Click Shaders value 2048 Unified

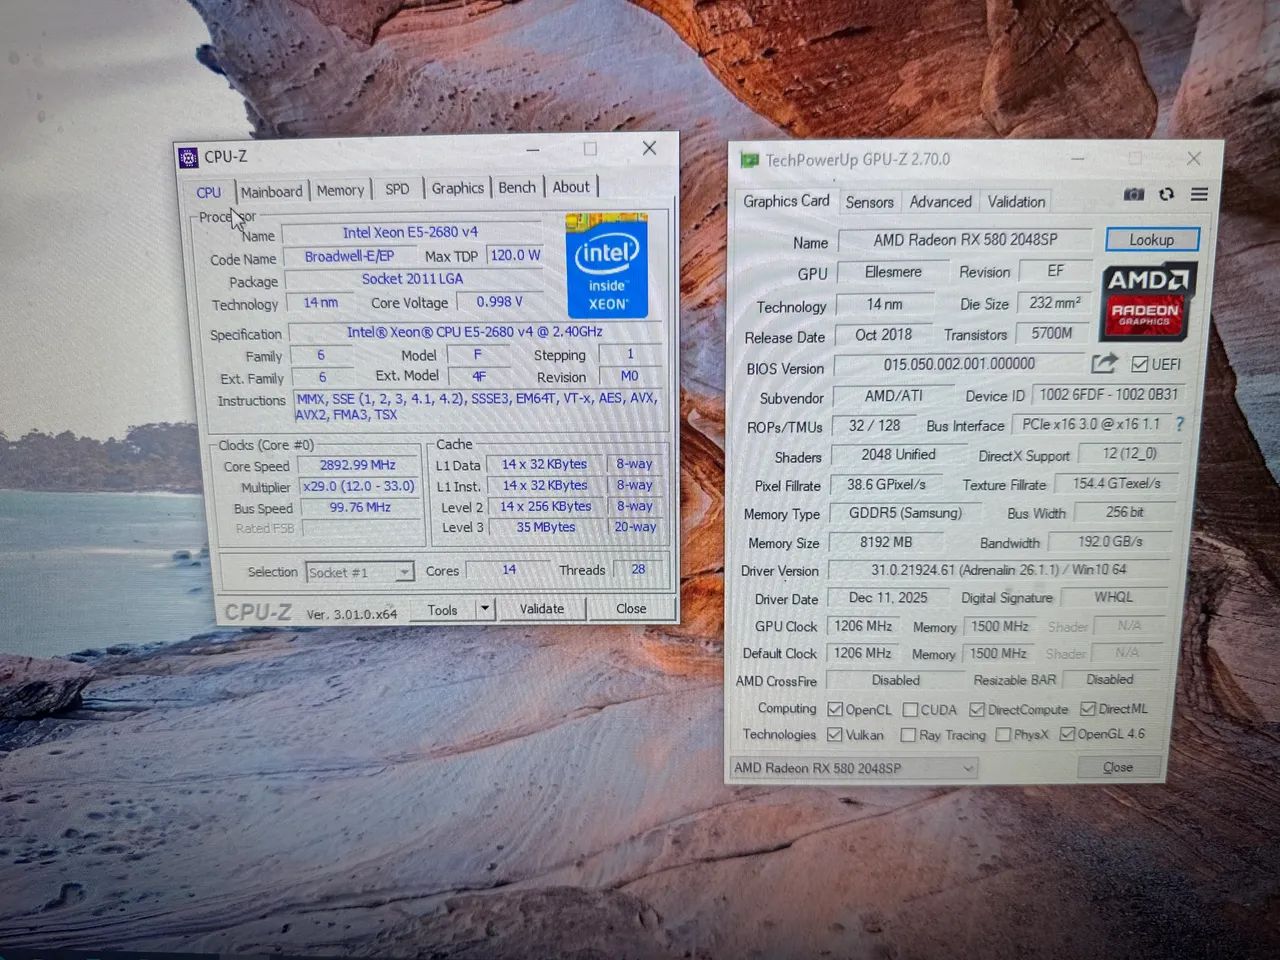pyautogui.click(x=898, y=454)
